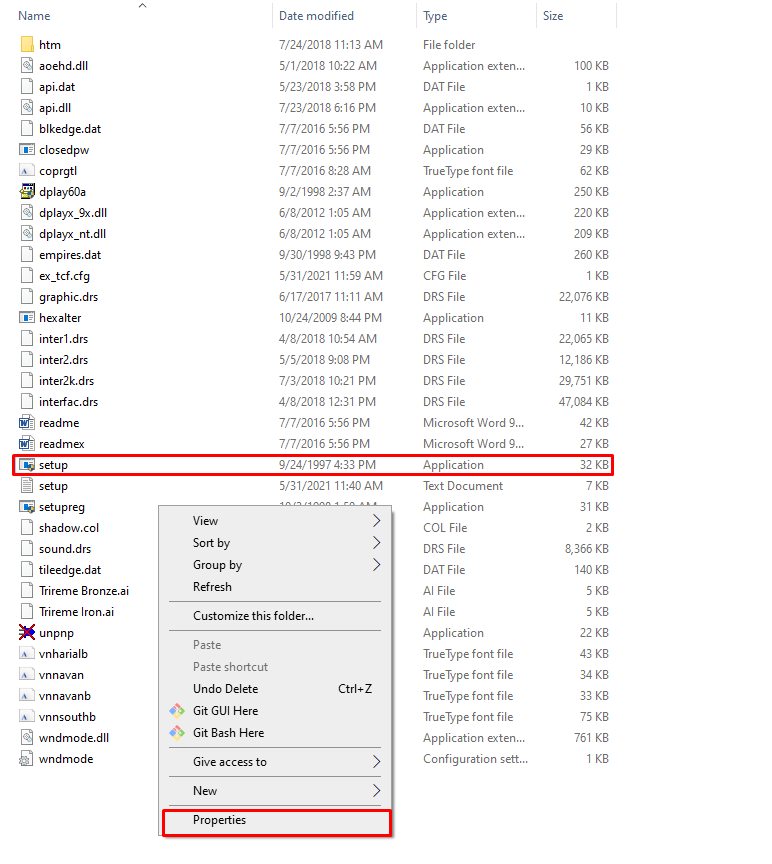Select the file named shadow.col
The height and width of the screenshot is (864, 772).
(x=69, y=528)
